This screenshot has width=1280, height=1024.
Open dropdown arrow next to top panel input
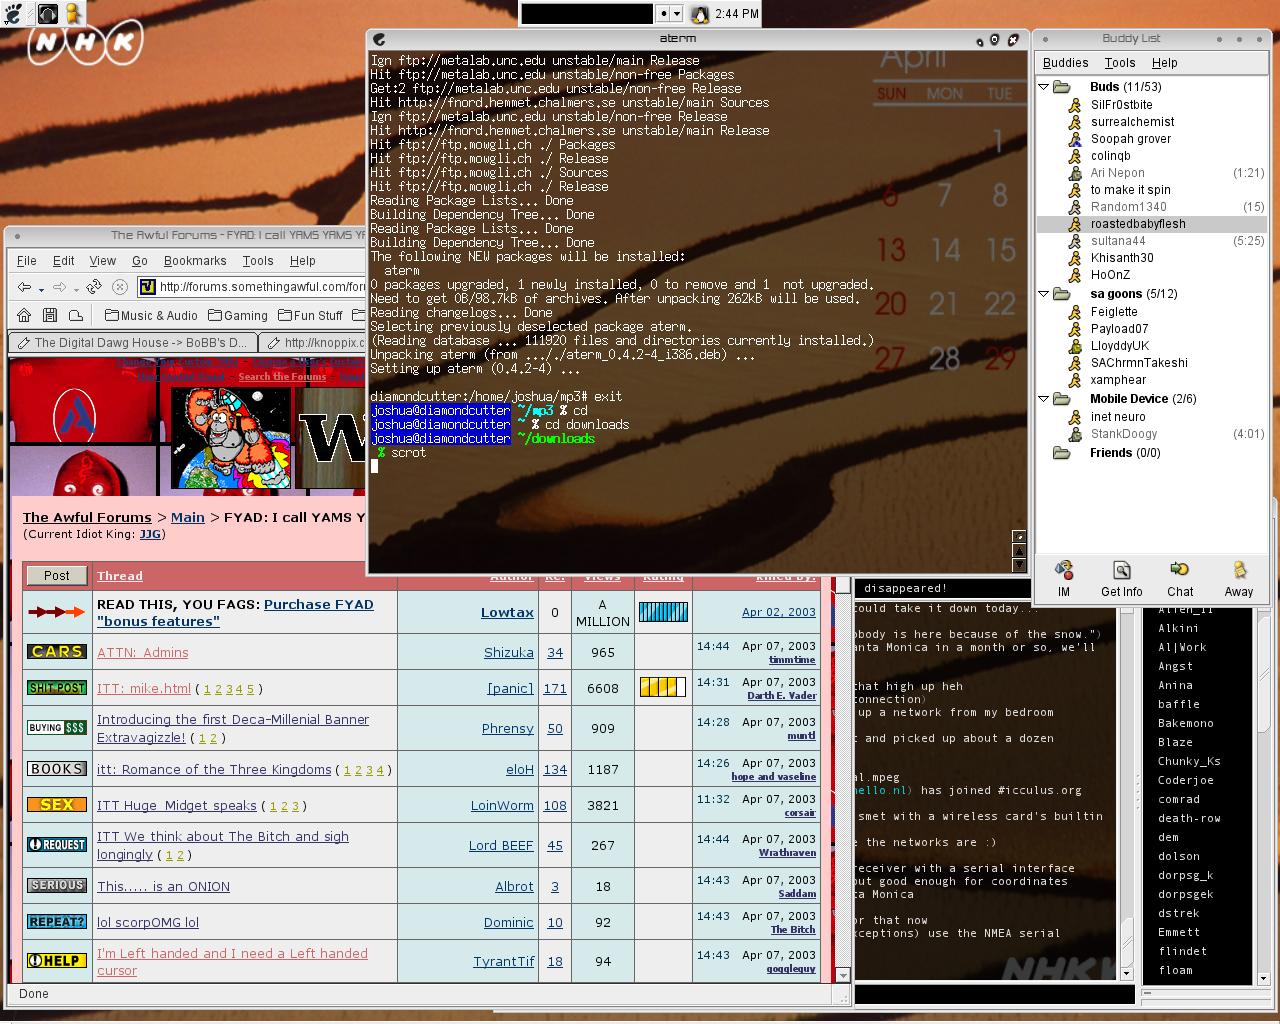point(677,14)
